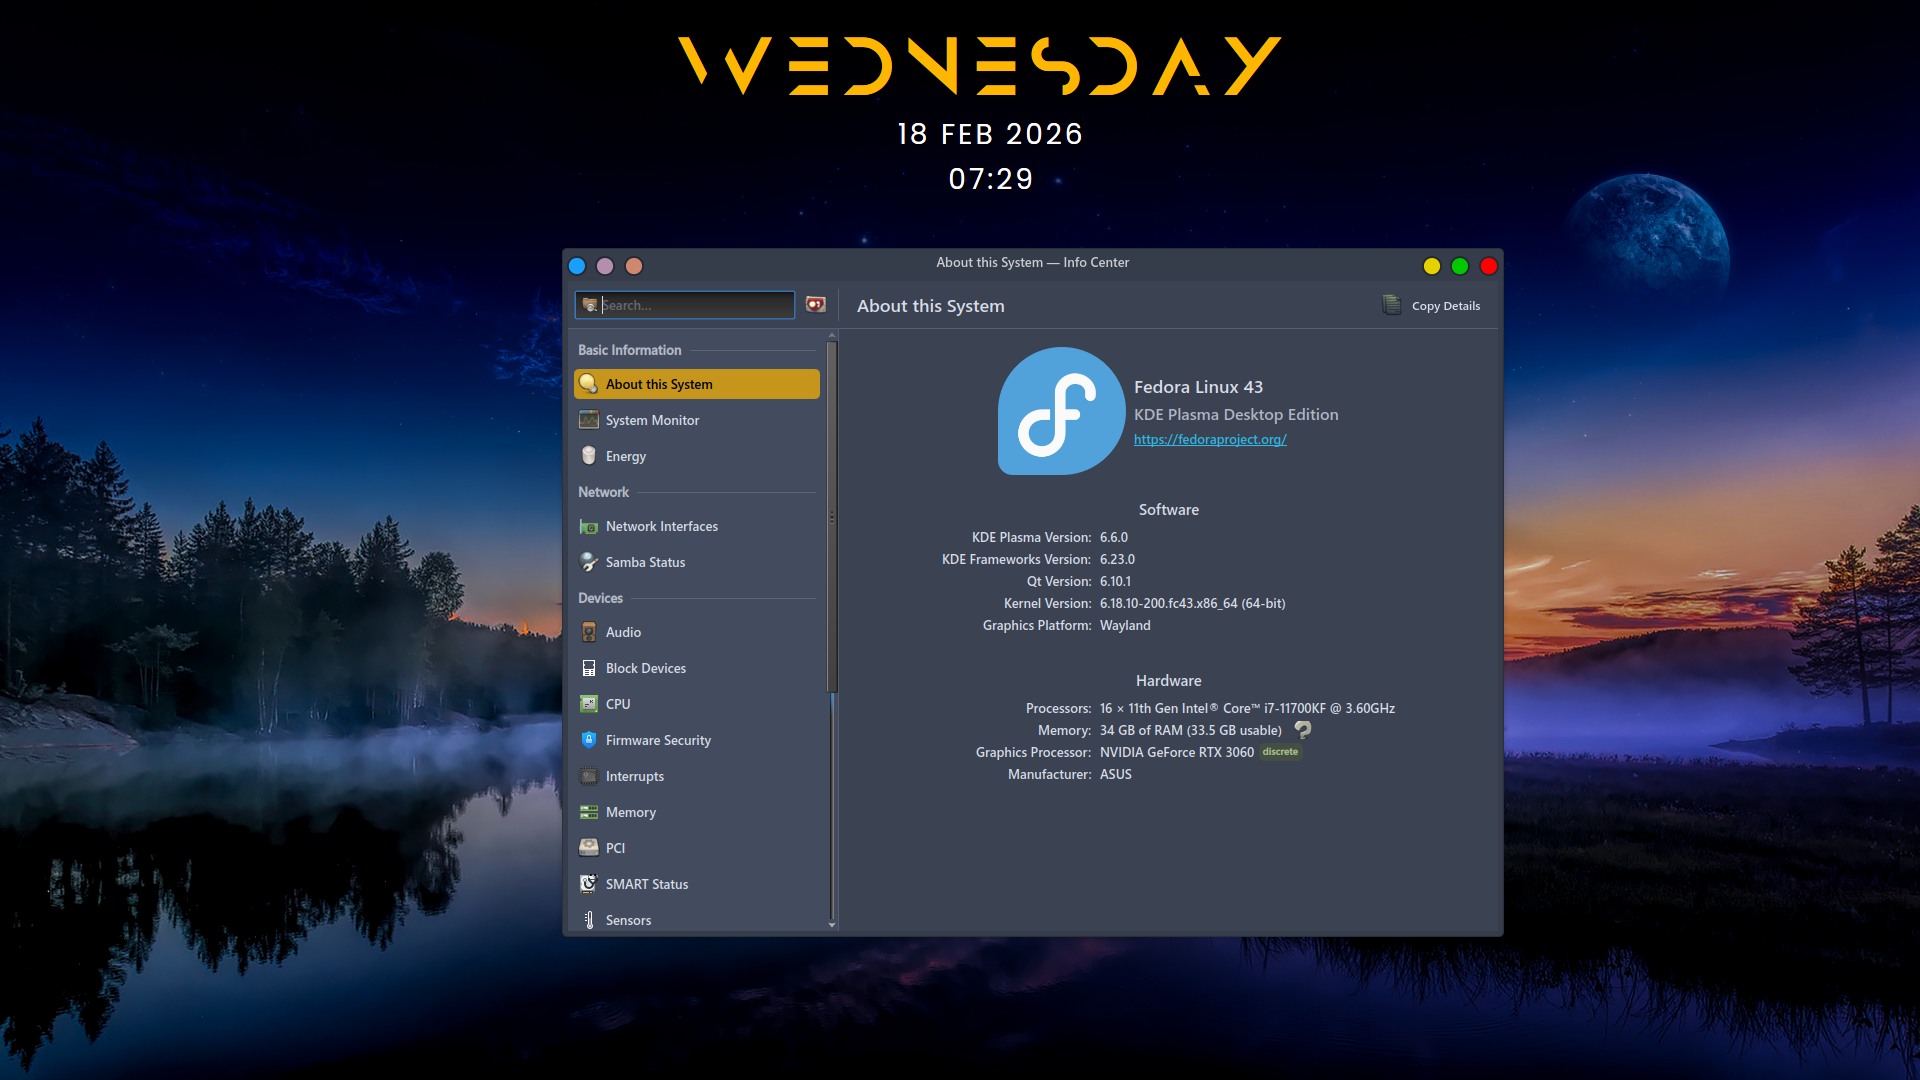Select the PCI card icon
Screen dimensions: 1920x1080
click(589, 848)
